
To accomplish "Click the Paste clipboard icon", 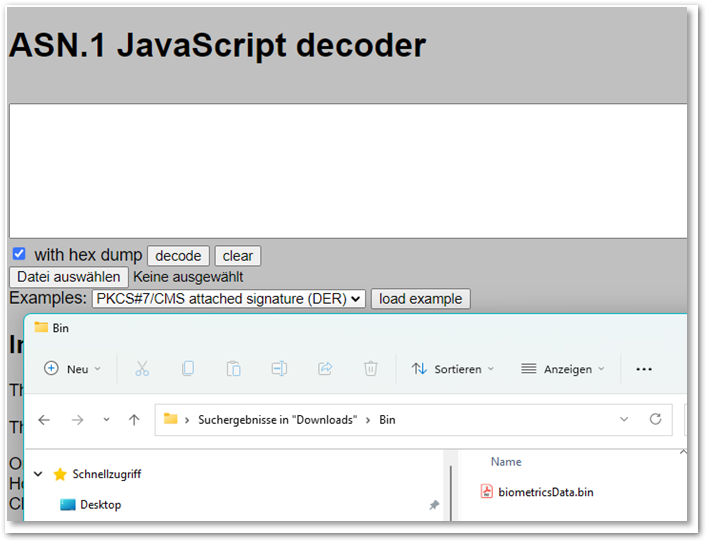I will [233, 369].
